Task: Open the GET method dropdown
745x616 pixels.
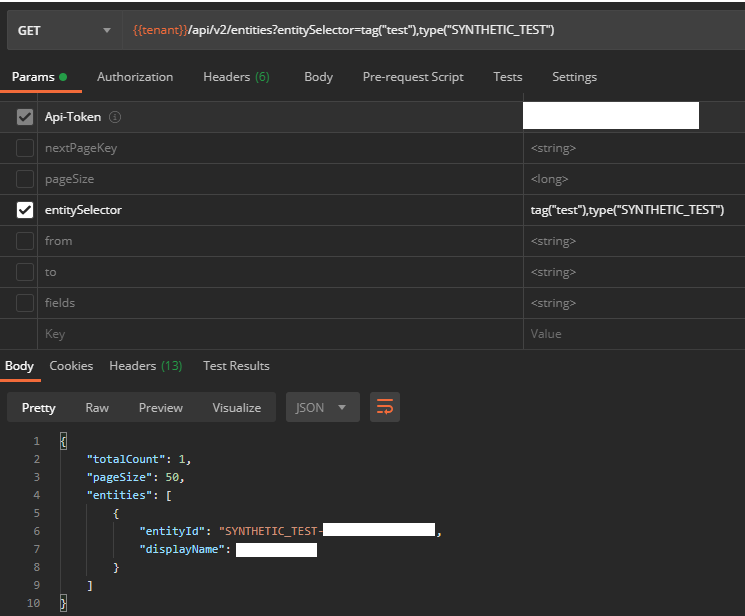Action: click(x=63, y=30)
